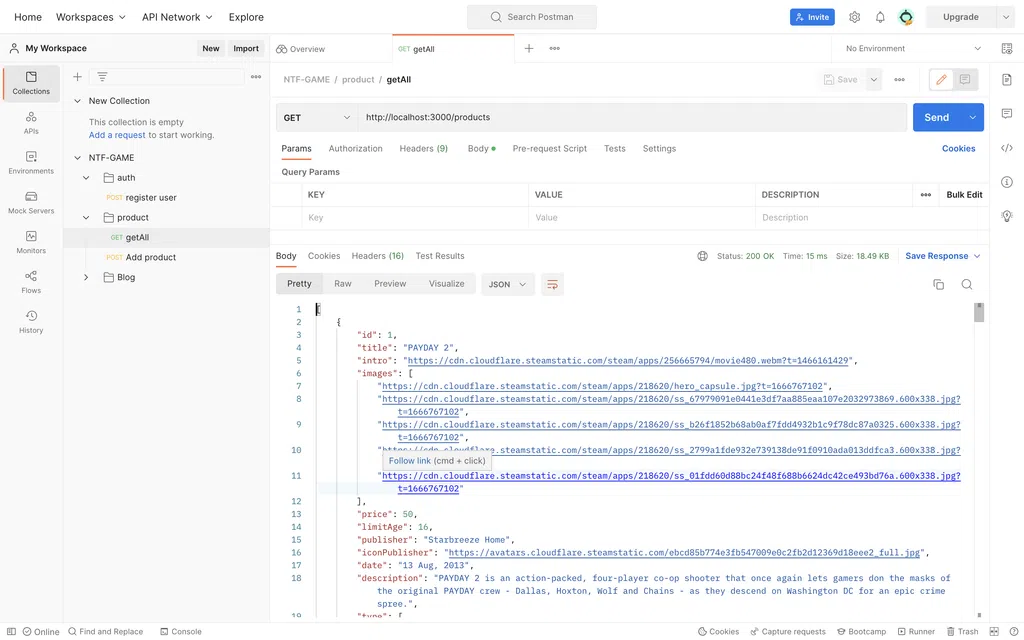Open the response Headers (16) tab
Viewport: 1024px width, 640px height.
(377, 256)
